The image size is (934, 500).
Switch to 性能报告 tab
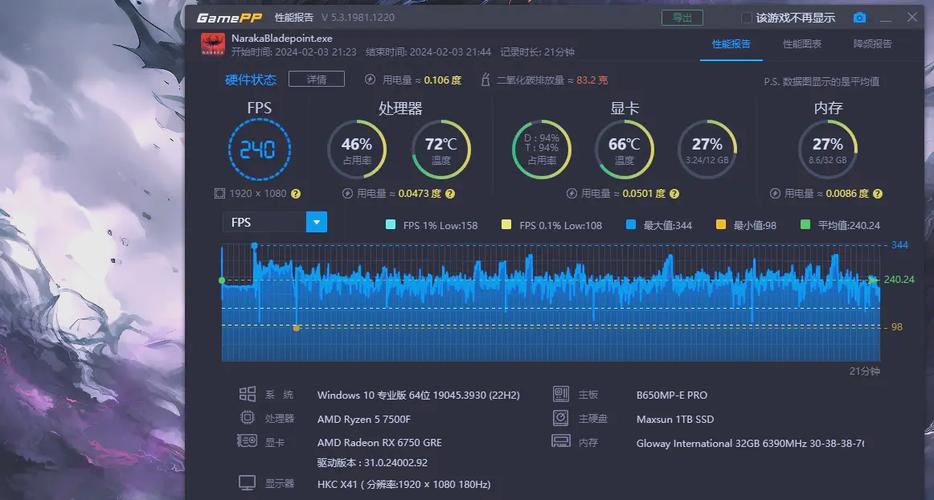tap(731, 44)
